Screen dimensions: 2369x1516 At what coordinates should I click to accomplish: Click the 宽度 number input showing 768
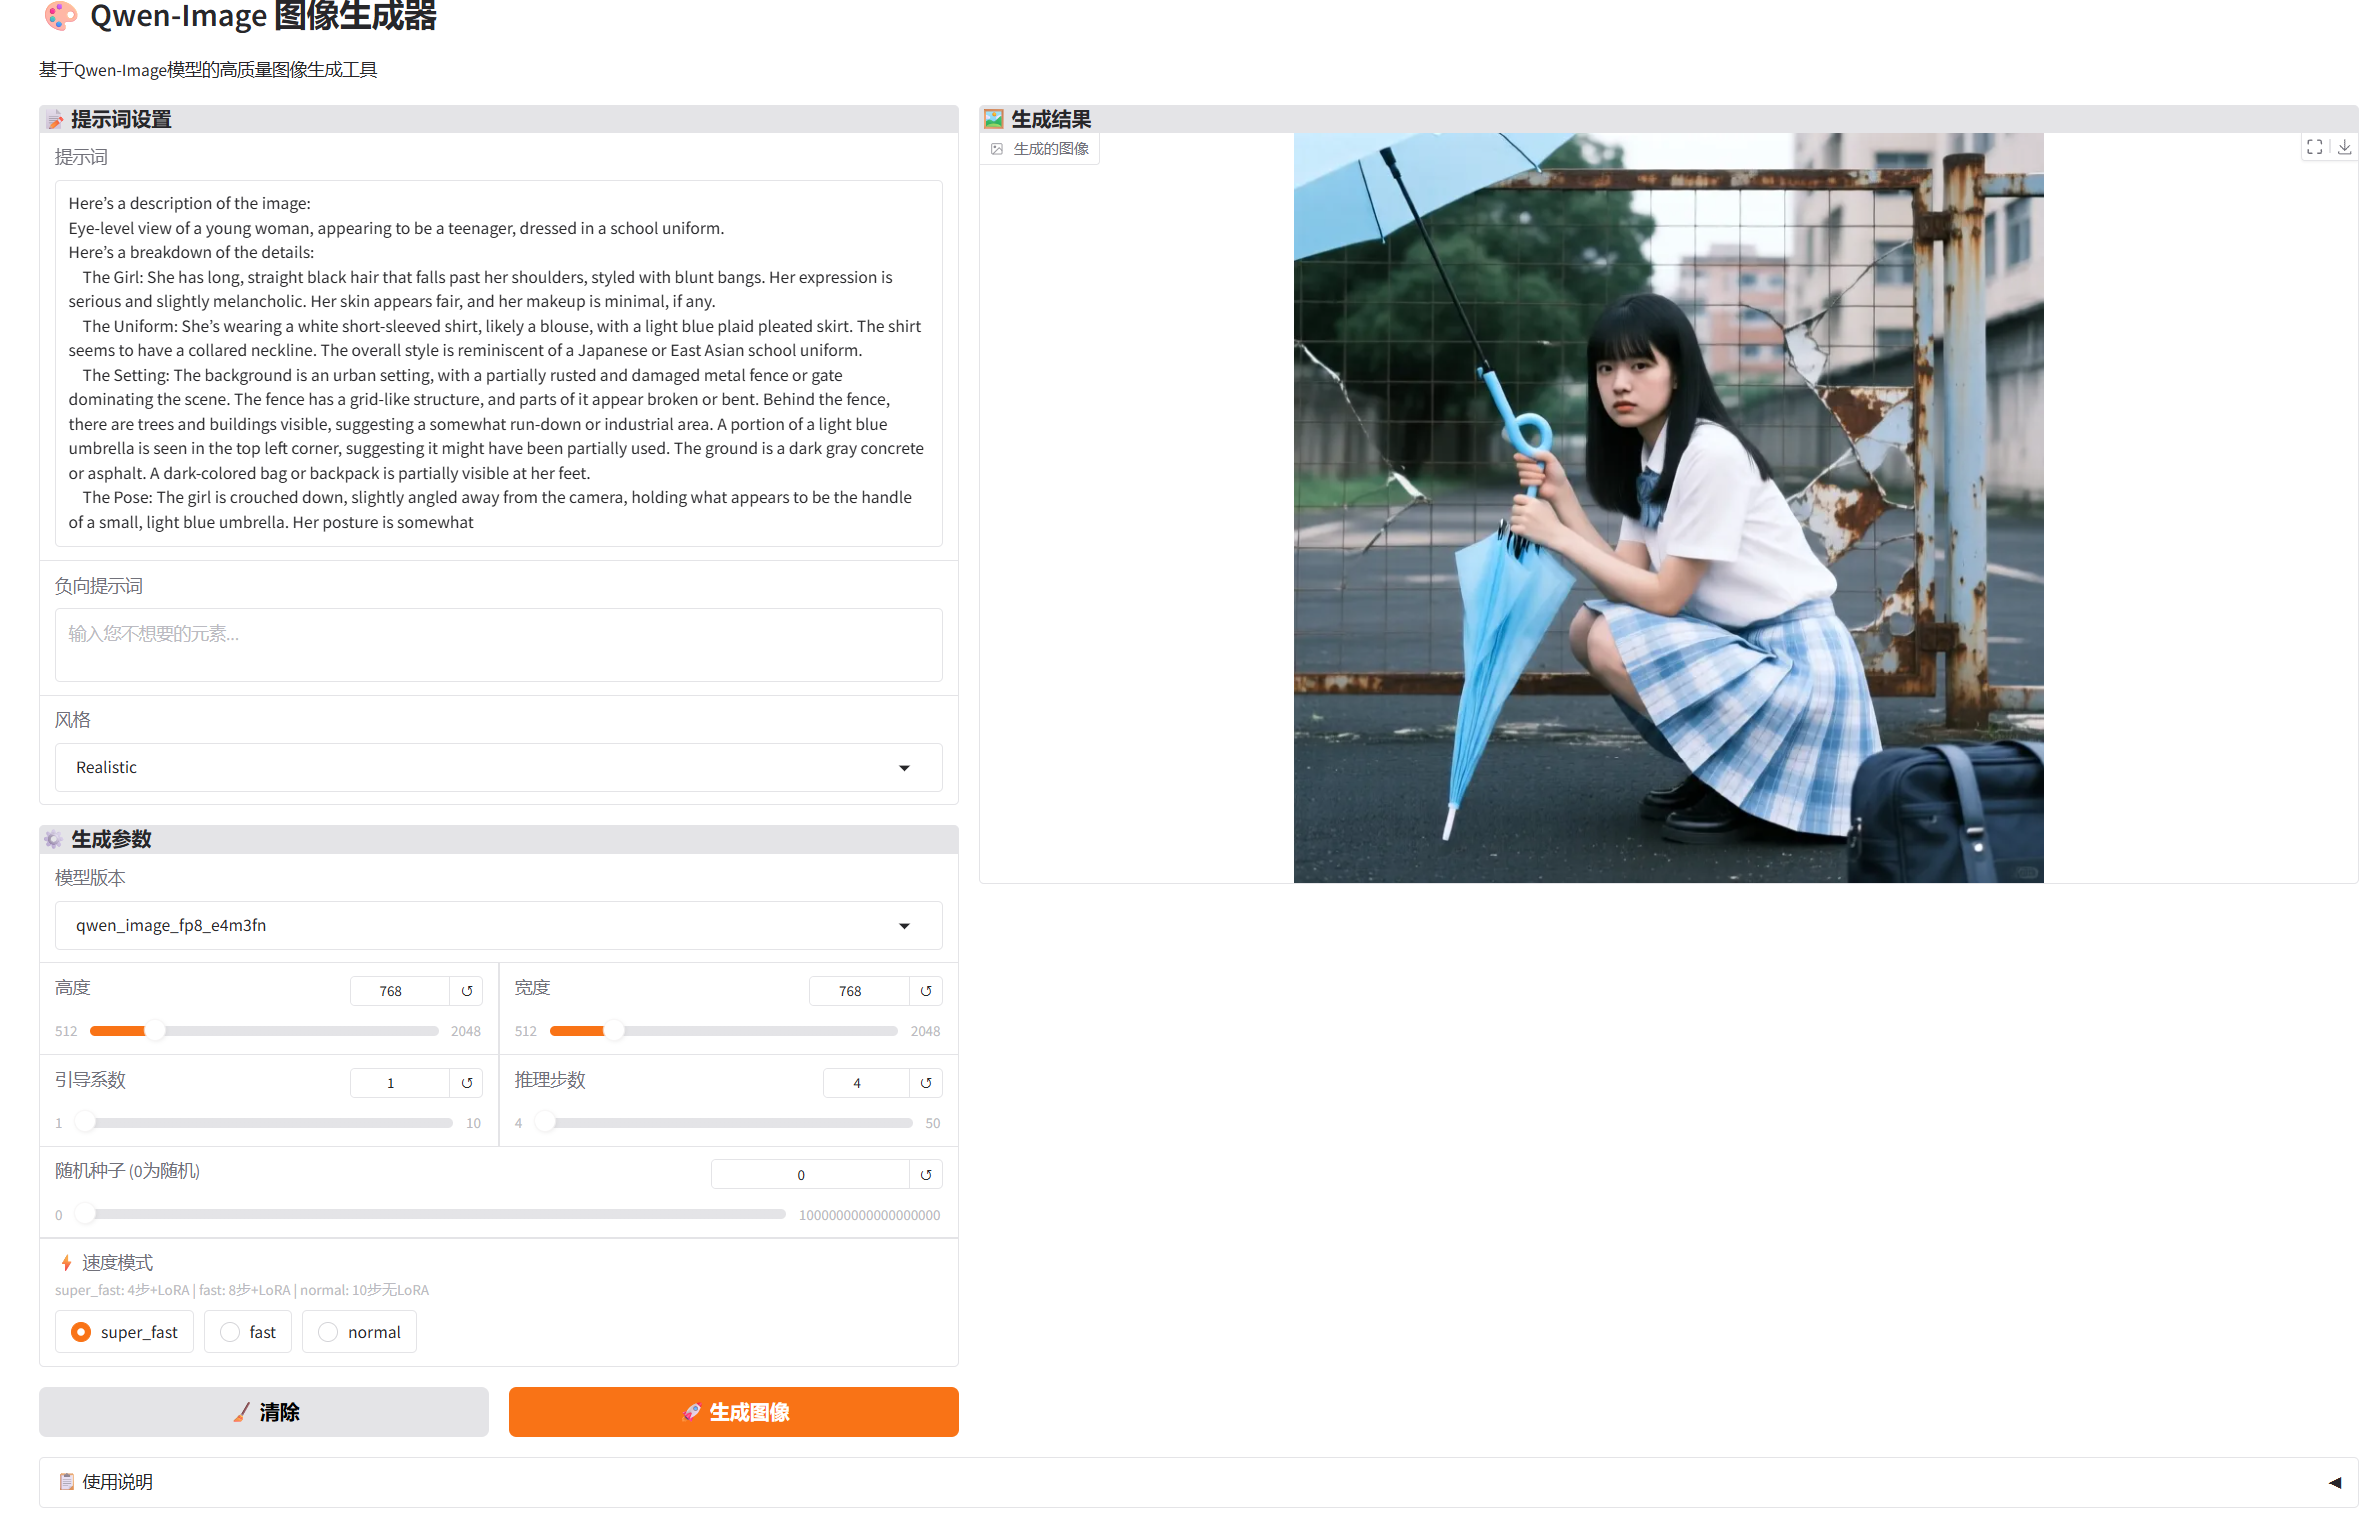(859, 991)
